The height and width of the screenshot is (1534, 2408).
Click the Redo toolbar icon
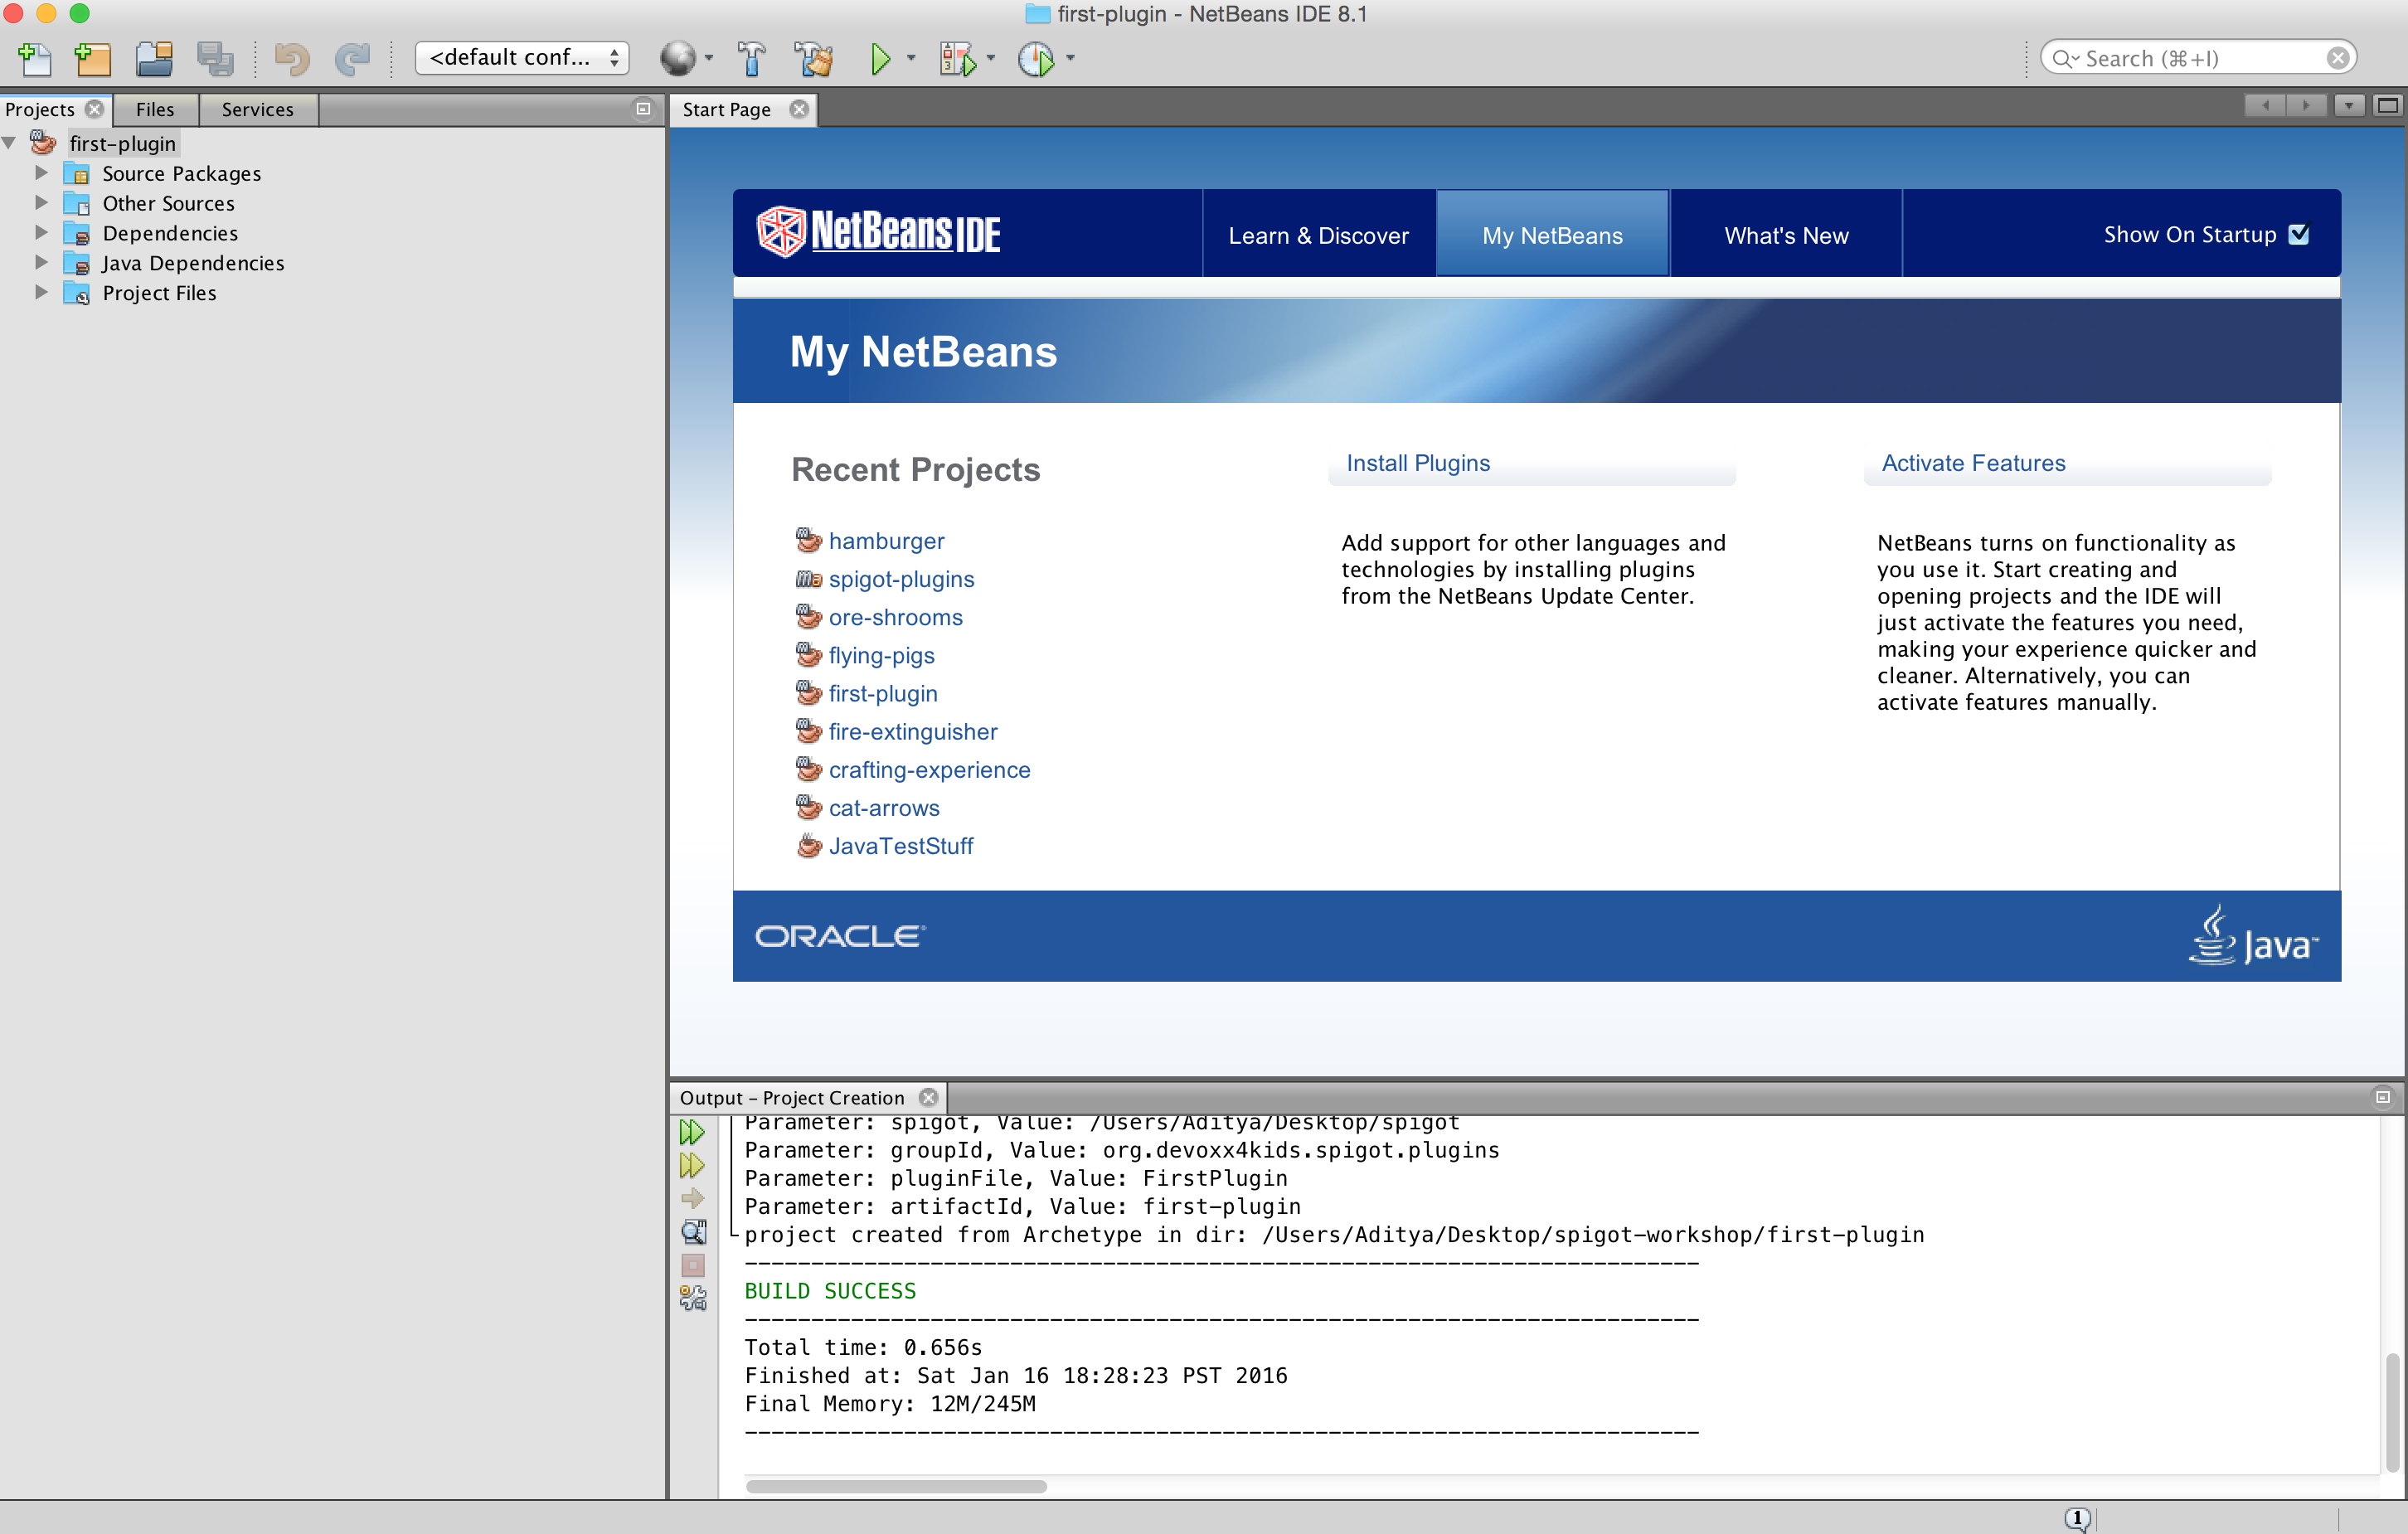click(352, 59)
